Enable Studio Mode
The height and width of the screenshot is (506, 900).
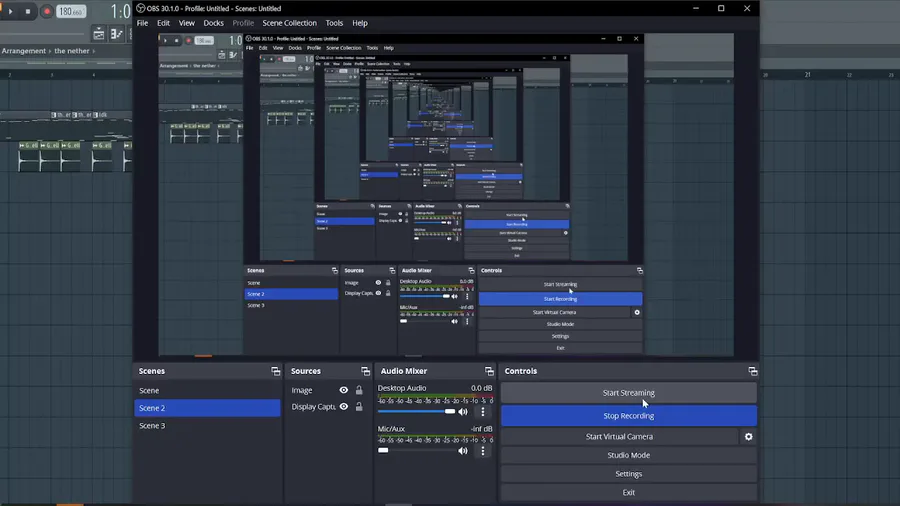pos(629,455)
